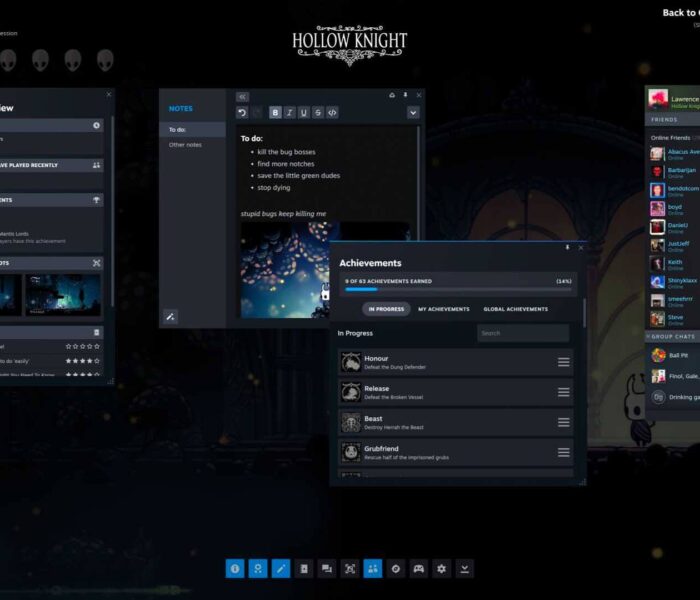Collapse the Group Chats section
The image size is (700, 600).
click(x=673, y=337)
